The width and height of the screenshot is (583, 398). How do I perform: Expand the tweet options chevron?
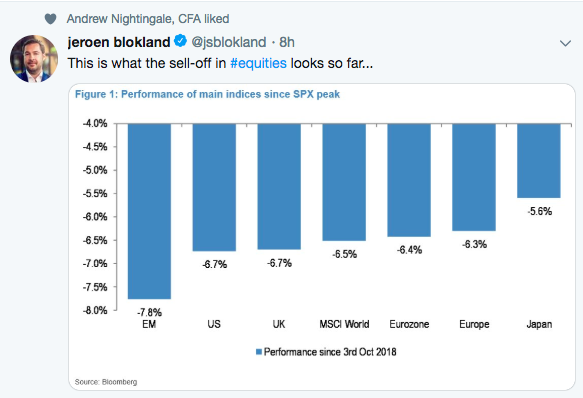565,44
